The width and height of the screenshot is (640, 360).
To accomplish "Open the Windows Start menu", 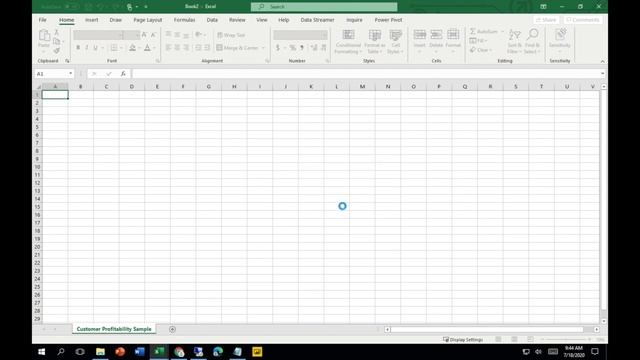I will [42, 351].
